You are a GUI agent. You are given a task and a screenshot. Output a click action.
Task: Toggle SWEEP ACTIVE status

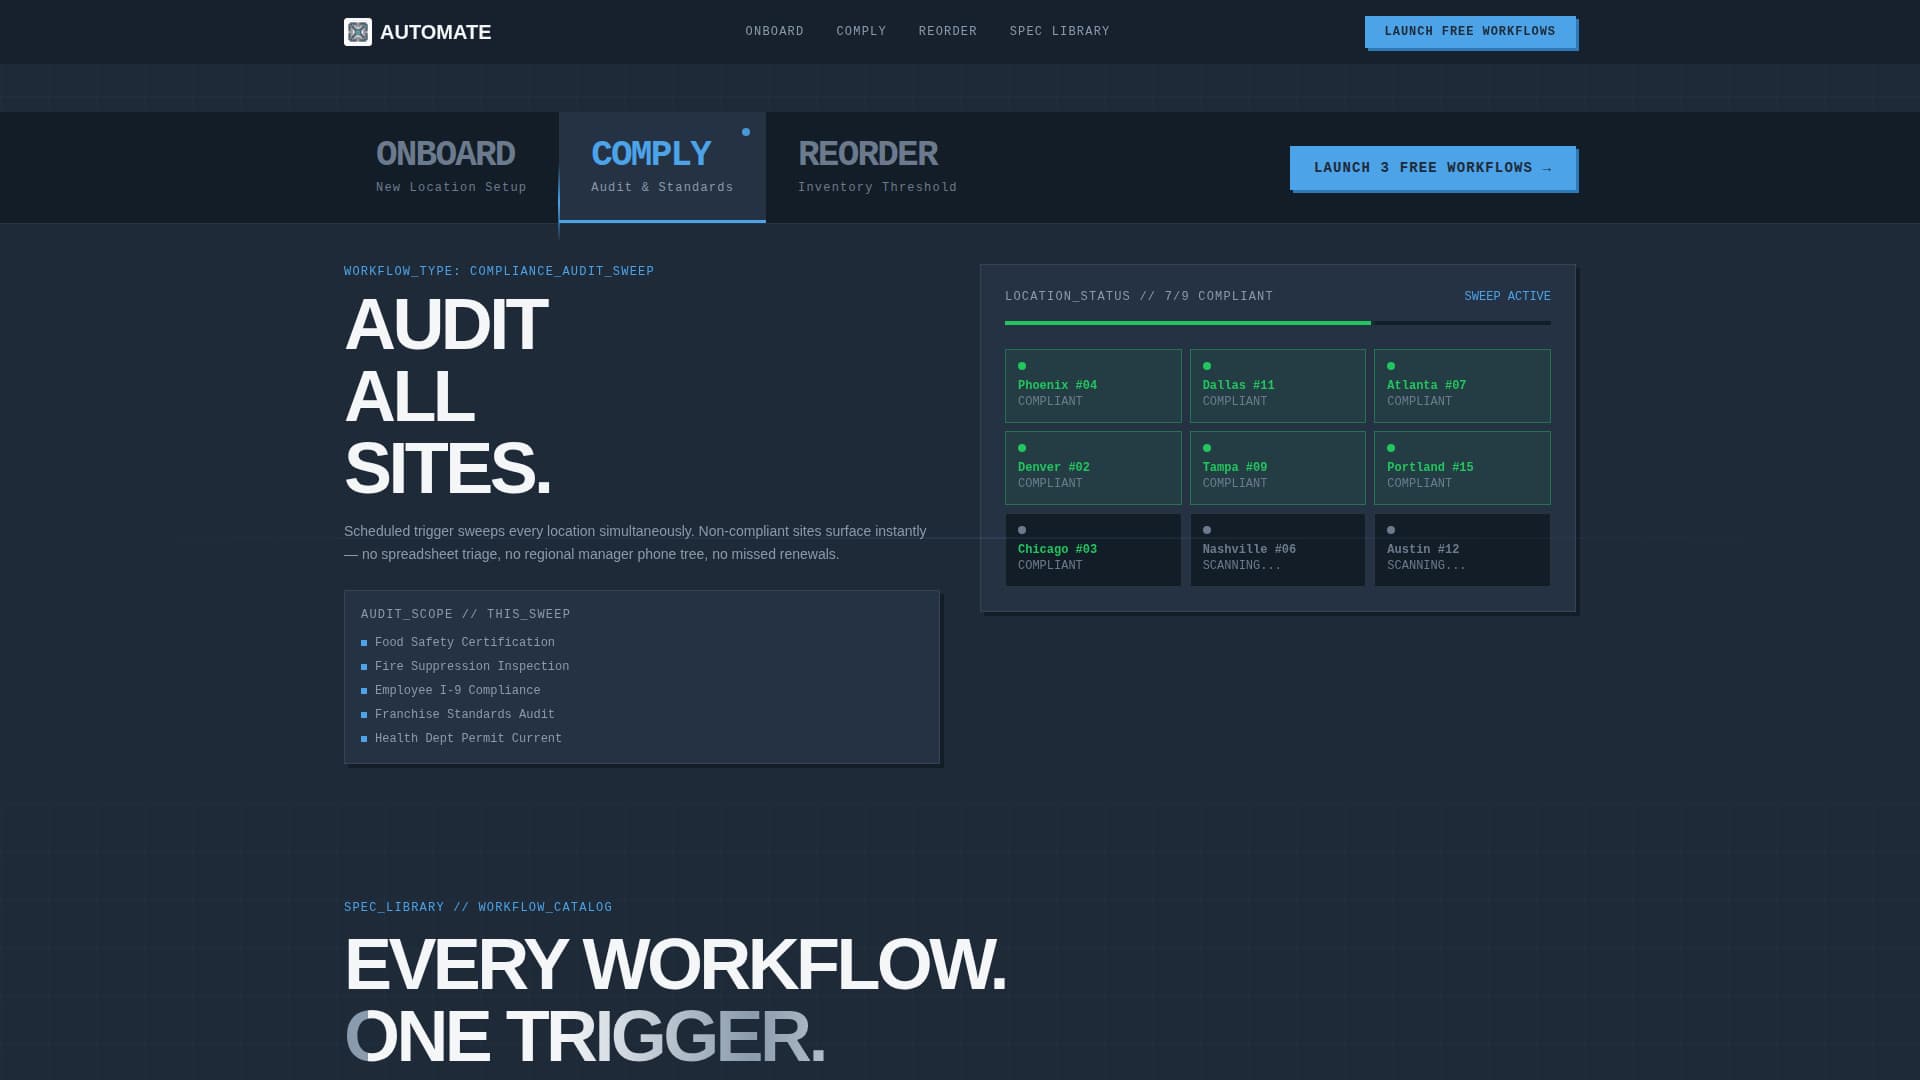point(1507,296)
